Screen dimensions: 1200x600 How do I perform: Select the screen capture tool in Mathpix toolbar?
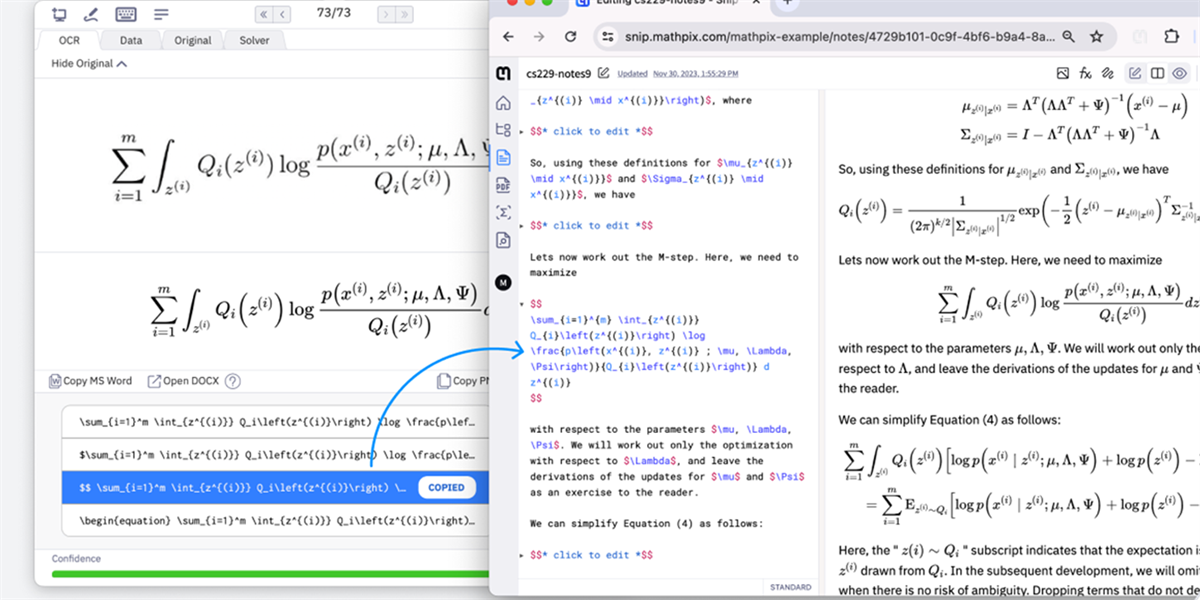tap(59, 14)
